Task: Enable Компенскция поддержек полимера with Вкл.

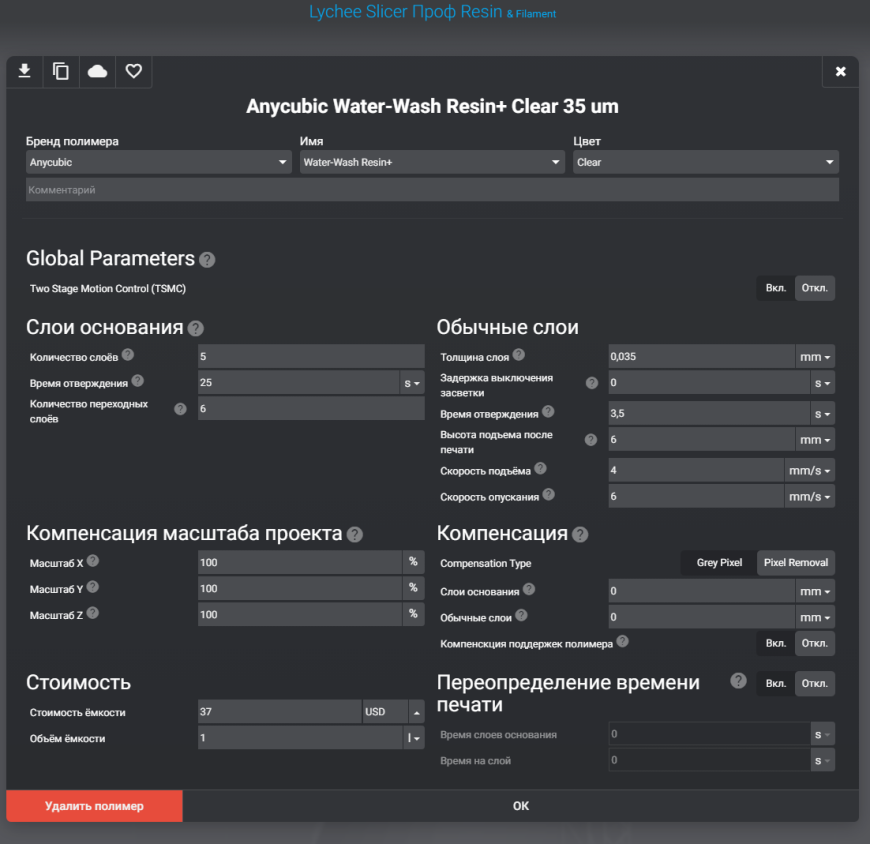Action: [x=776, y=643]
